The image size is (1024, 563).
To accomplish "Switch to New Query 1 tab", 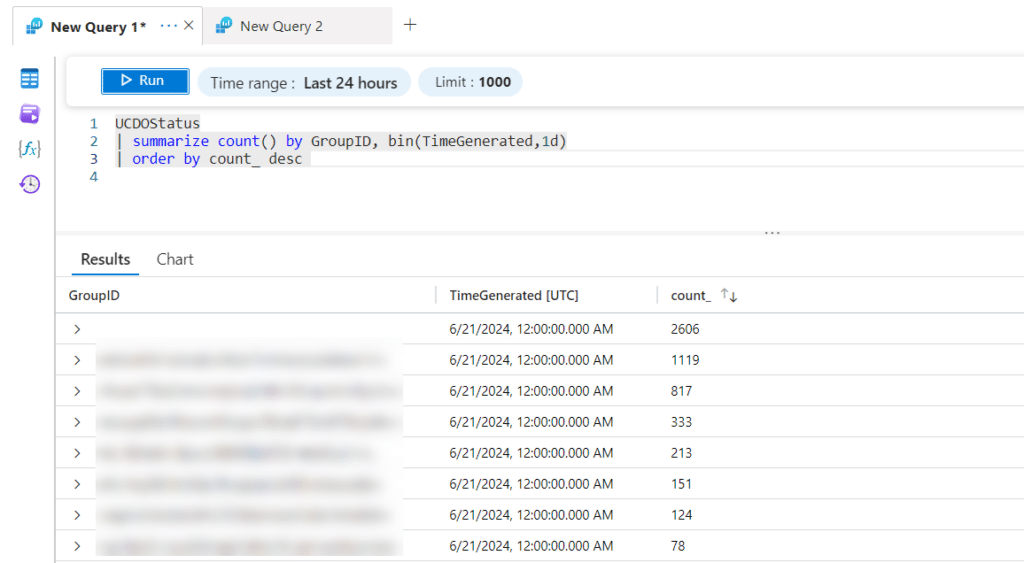I will click(x=98, y=27).
